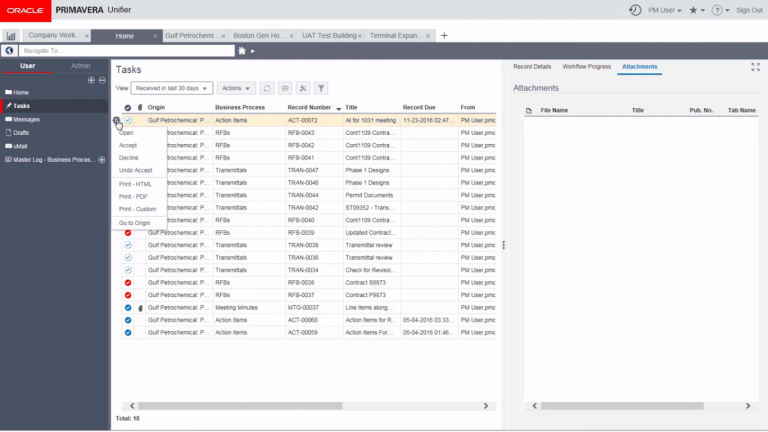
Task: Open the View filter dropdown
Action: click(171, 88)
